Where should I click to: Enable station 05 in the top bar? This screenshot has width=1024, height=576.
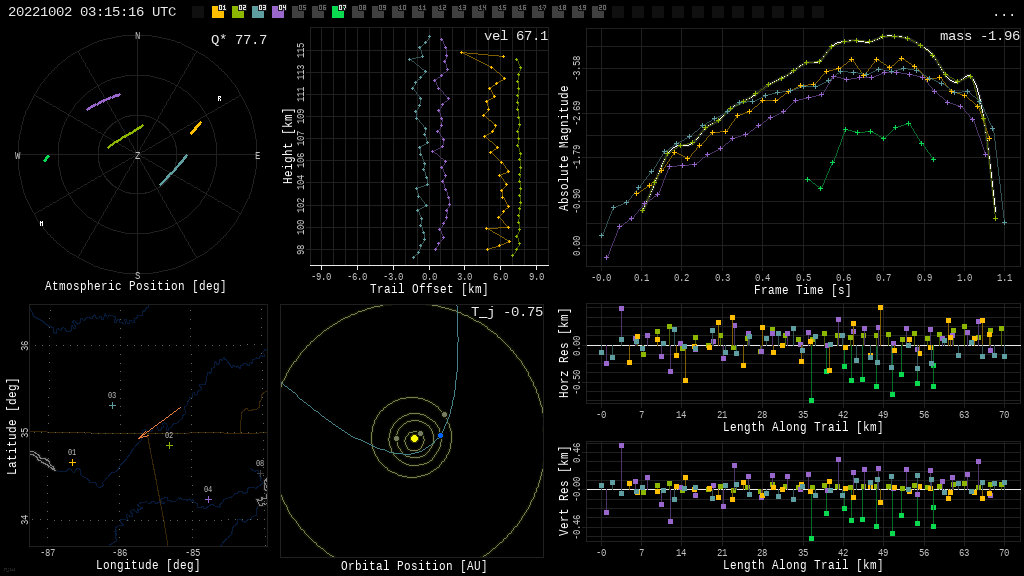298,11
